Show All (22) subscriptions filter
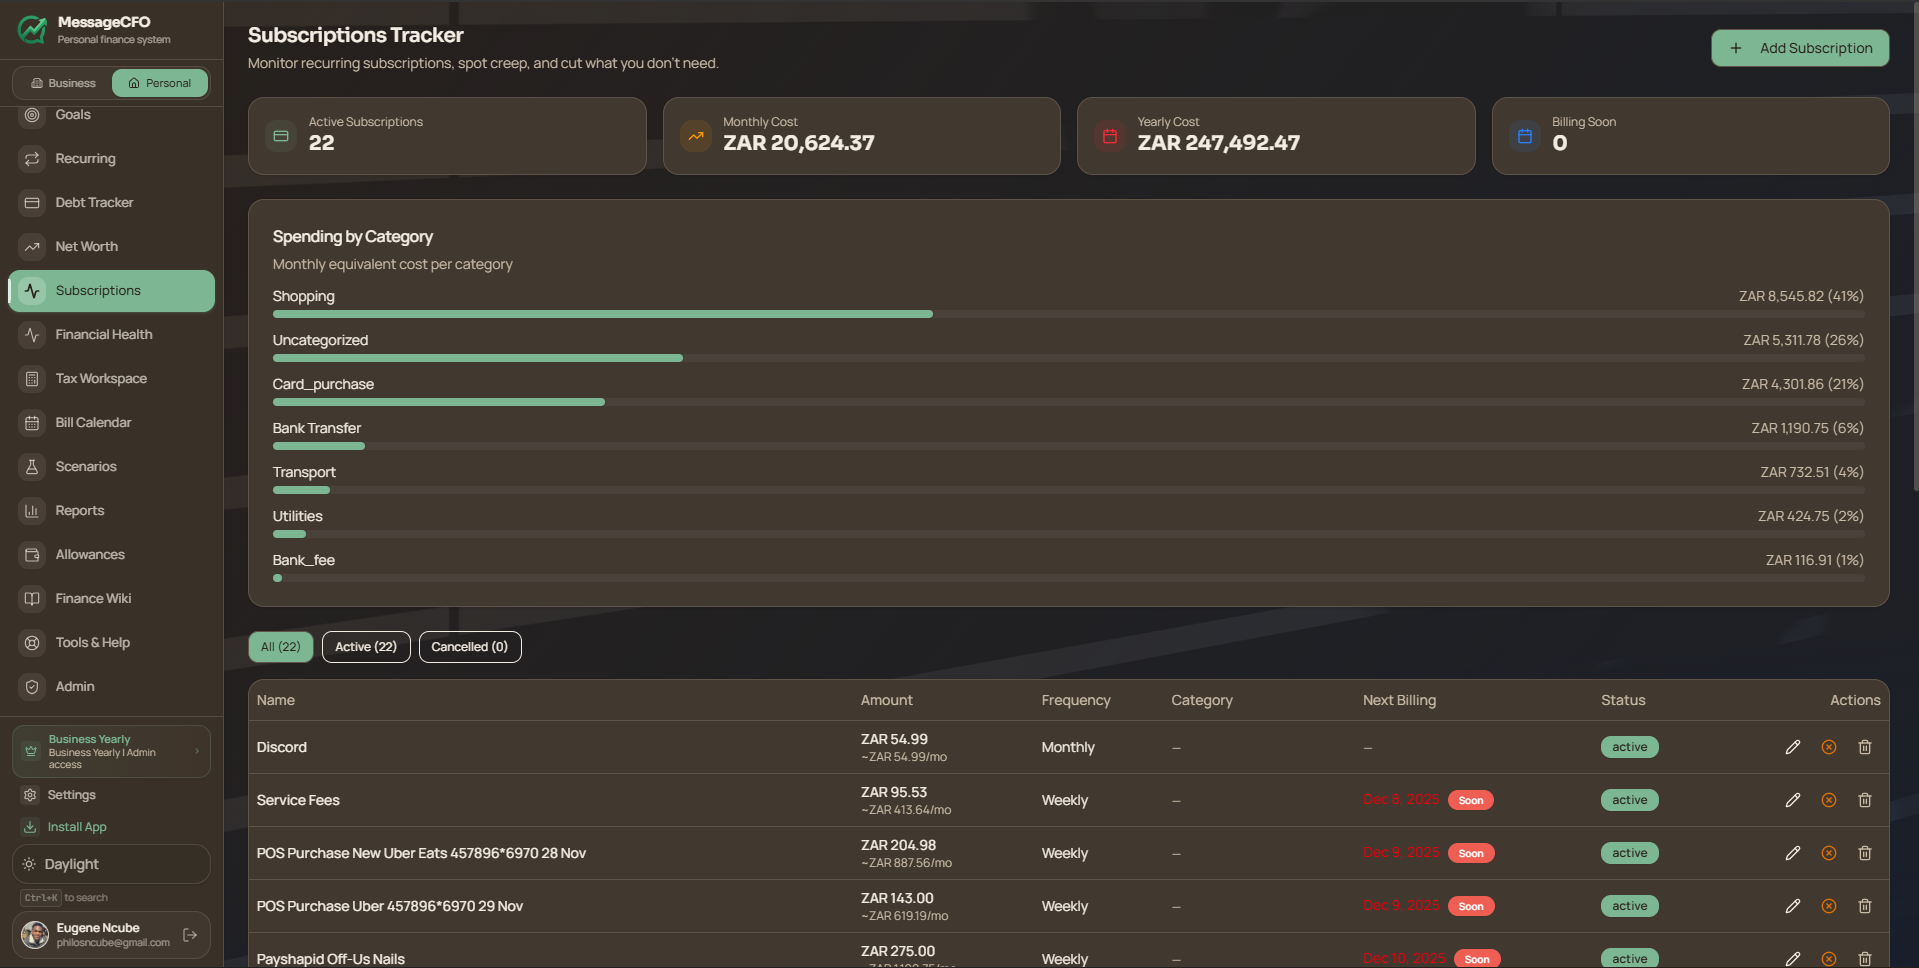1919x968 pixels. pos(281,647)
